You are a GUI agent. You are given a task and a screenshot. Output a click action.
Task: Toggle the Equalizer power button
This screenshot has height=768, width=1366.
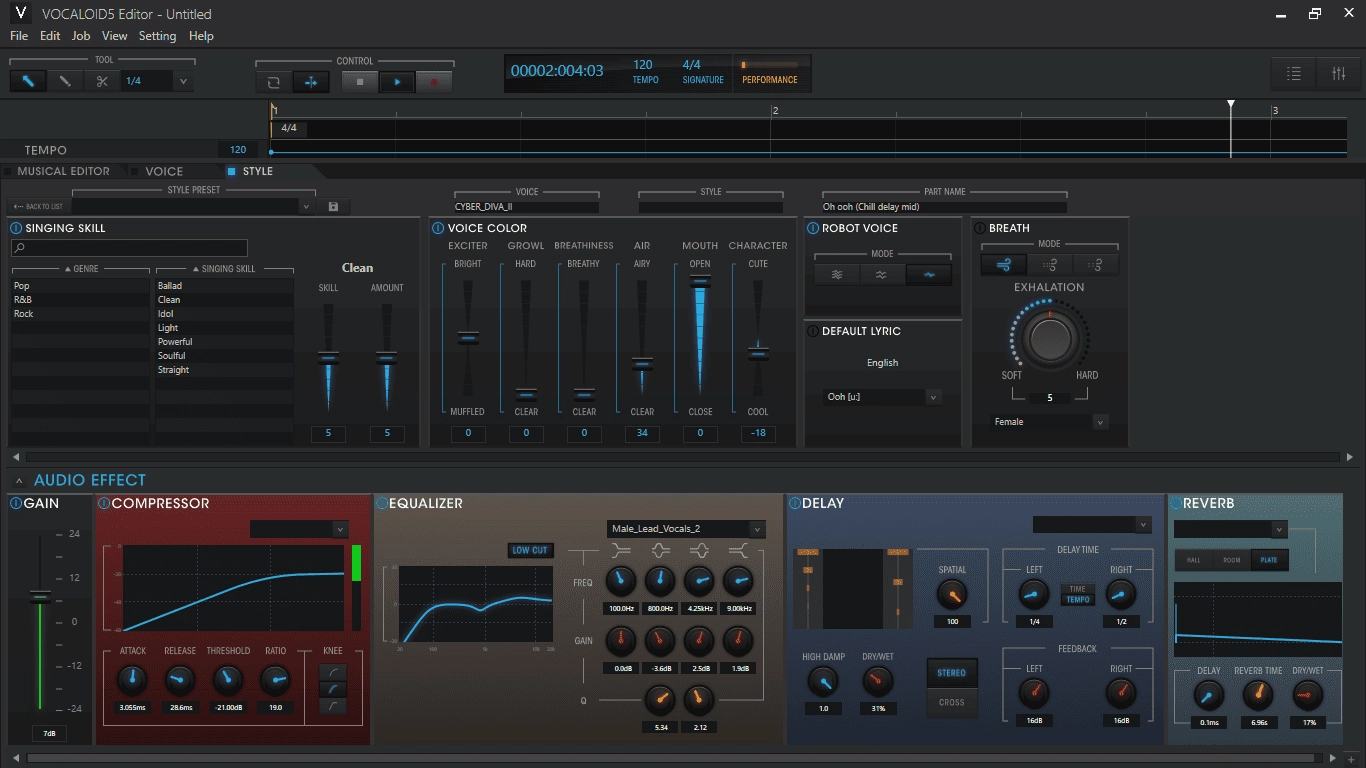tap(382, 503)
